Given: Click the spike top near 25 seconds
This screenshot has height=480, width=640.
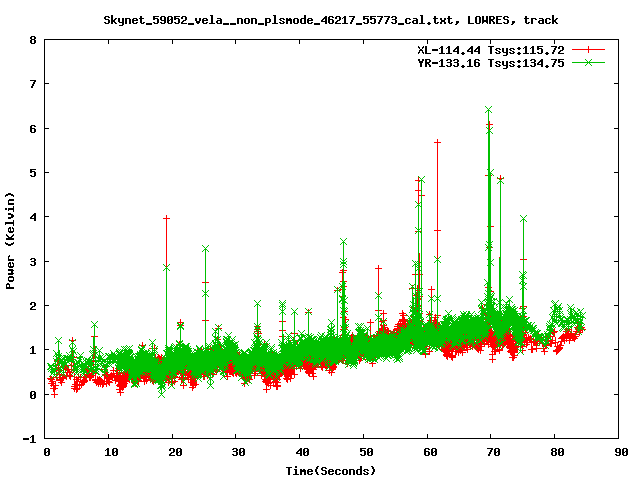Looking at the screenshot, I should coord(205,248).
